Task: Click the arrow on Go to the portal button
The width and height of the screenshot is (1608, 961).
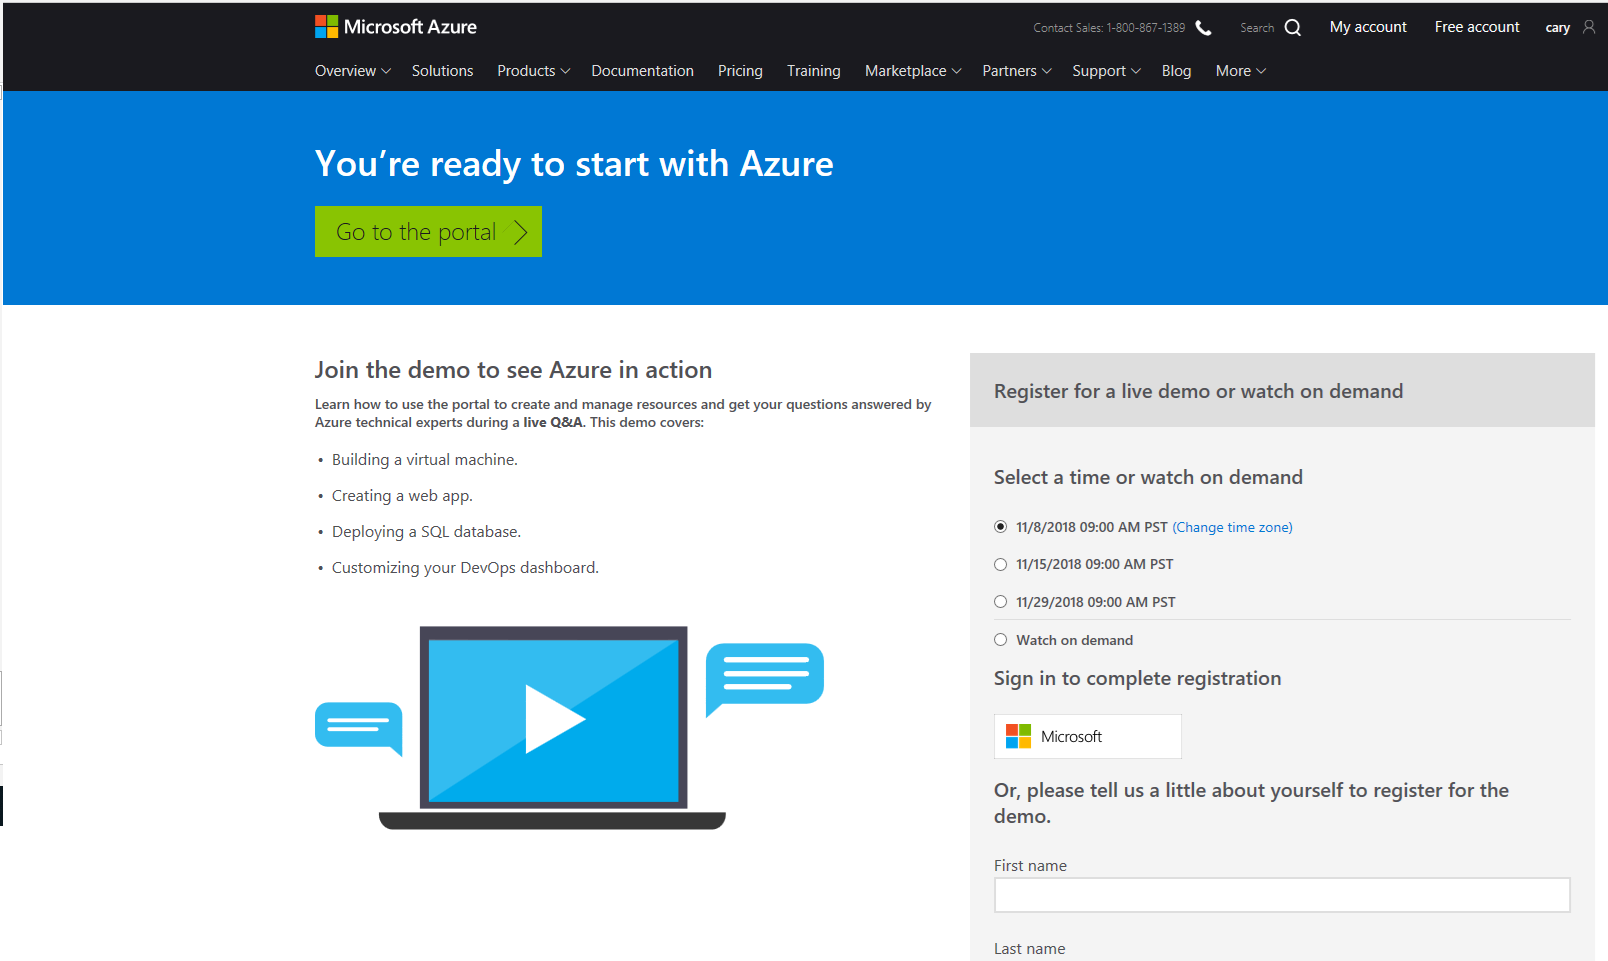Action: (x=520, y=232)
